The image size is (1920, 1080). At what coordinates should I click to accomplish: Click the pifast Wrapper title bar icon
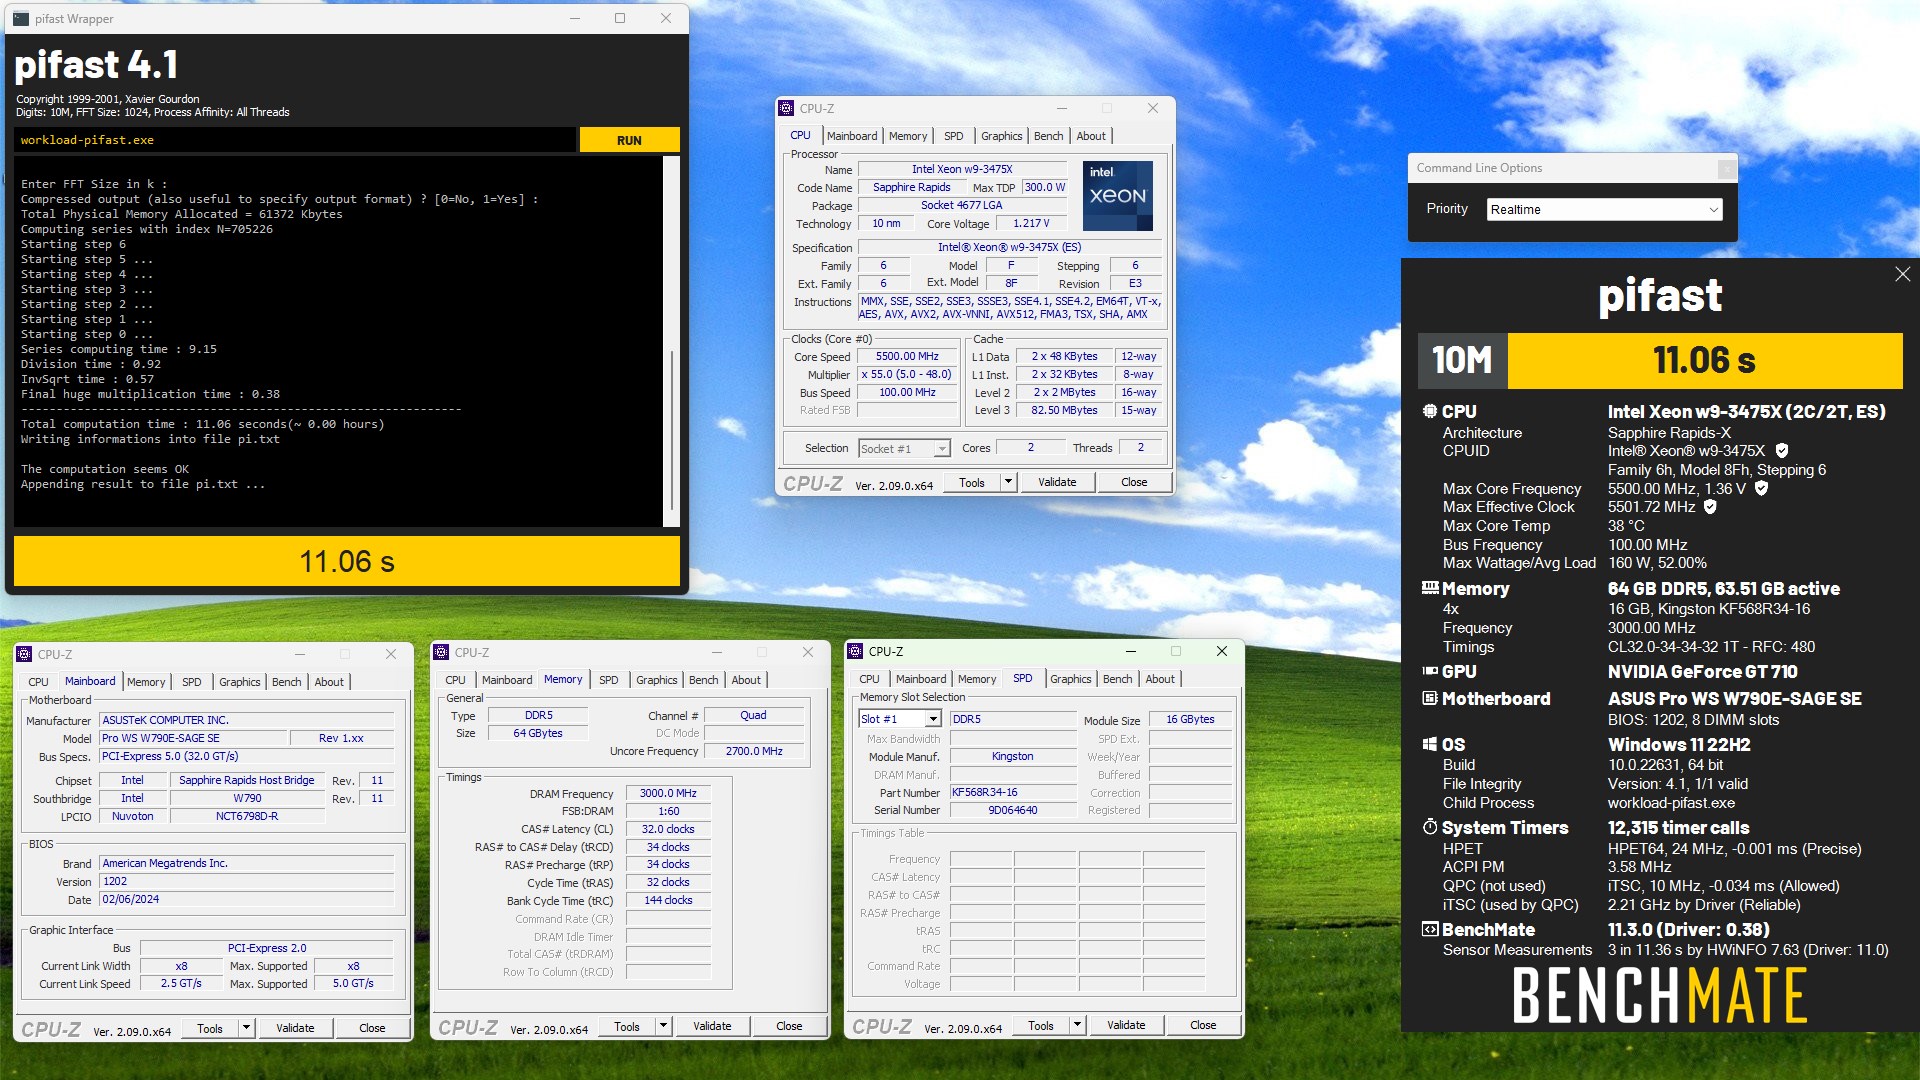tap(21, 18)
